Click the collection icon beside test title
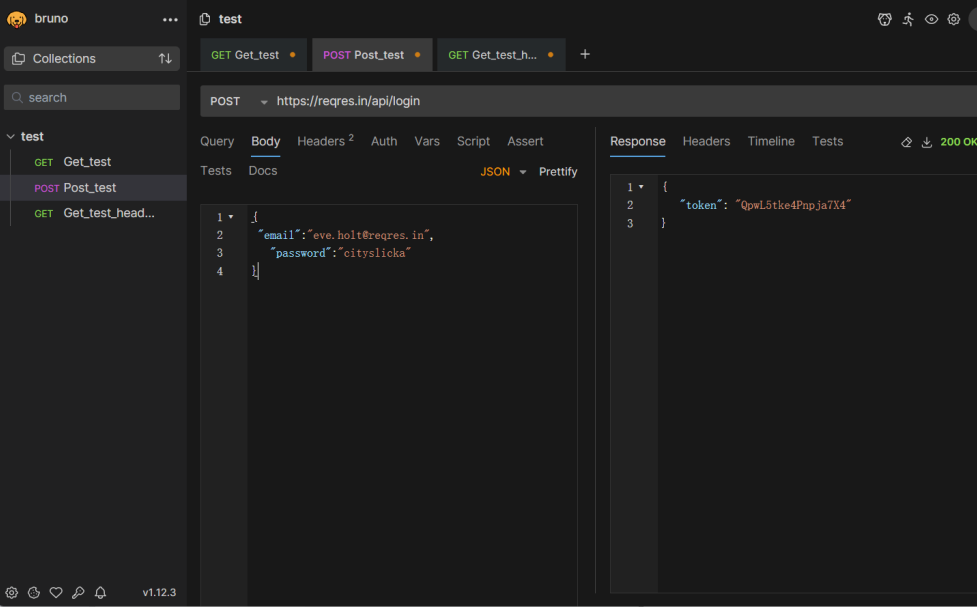Screen dimensions: 977x607 (204, 19)
